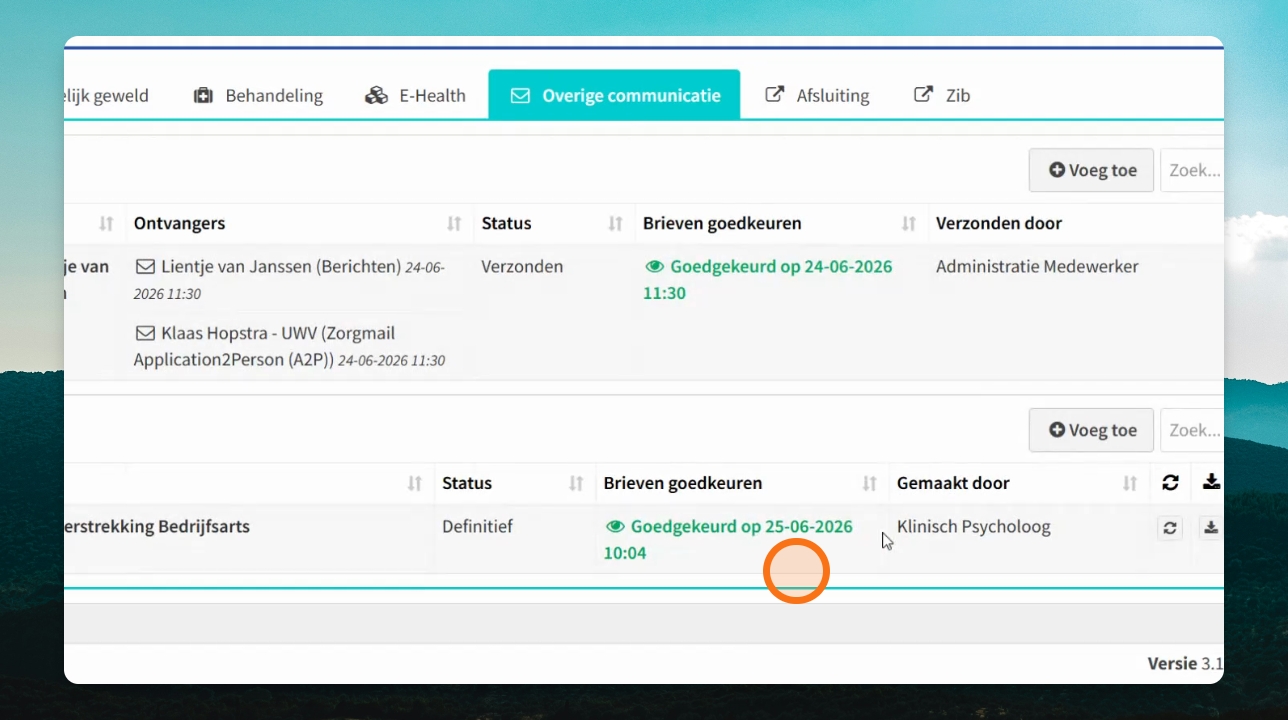
Task: Click the E-Health cubes icon
Action: (x=376, y=95)
